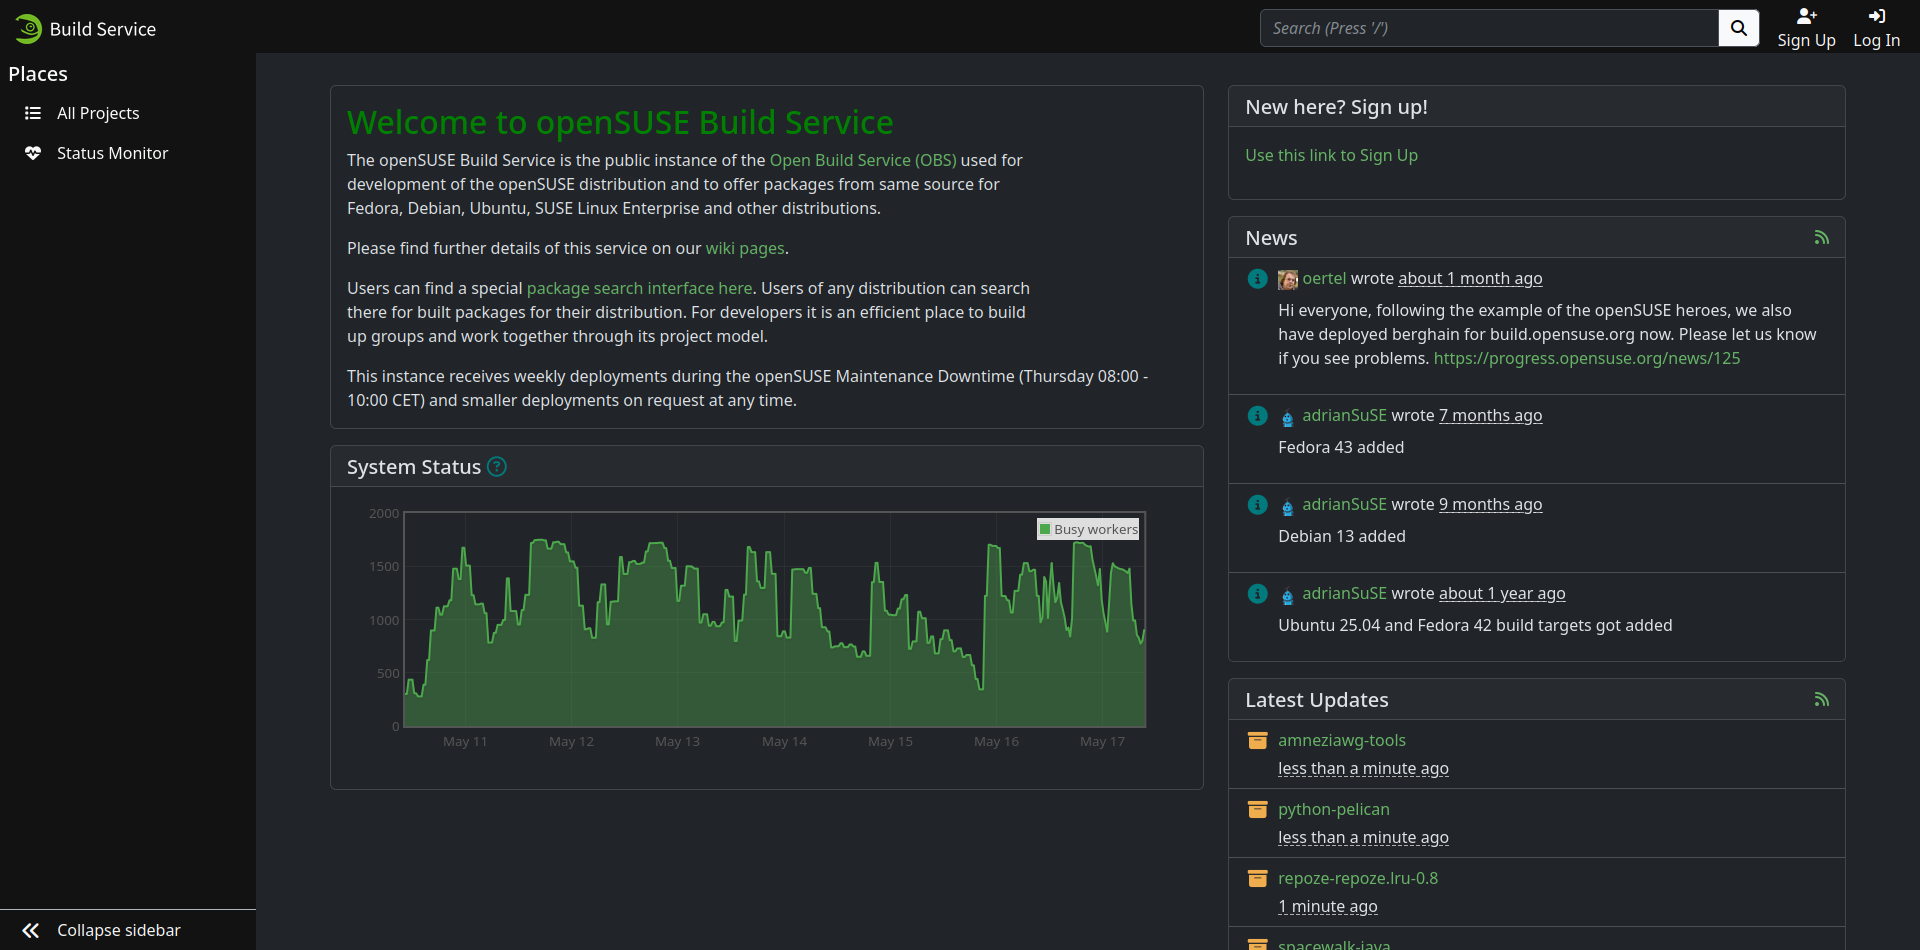Image resolution: width=1920 pixels, height=950 pixels.
Task: Focus the Search input field
Action: pos(1489,28)
